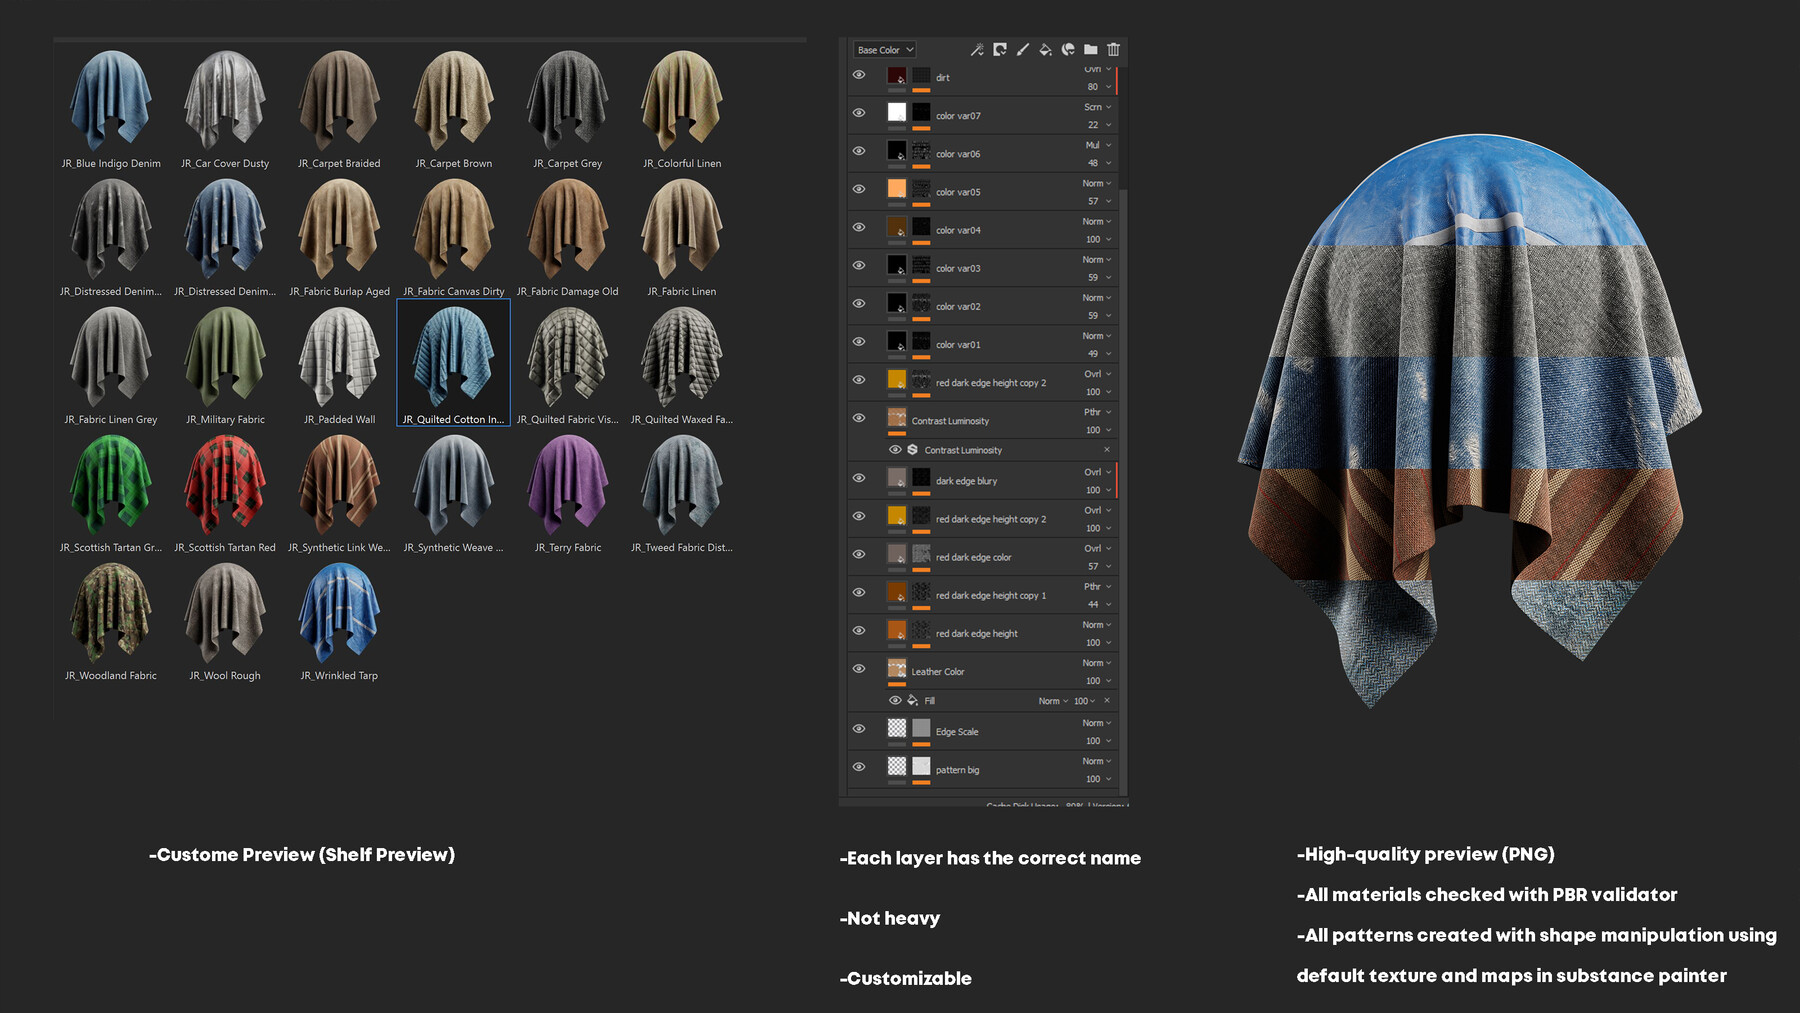Select the JR_Quilted Cotton material thumbnail
Screen dimensions: 1800x1013
pyautogui.click(x=452, y=360)
